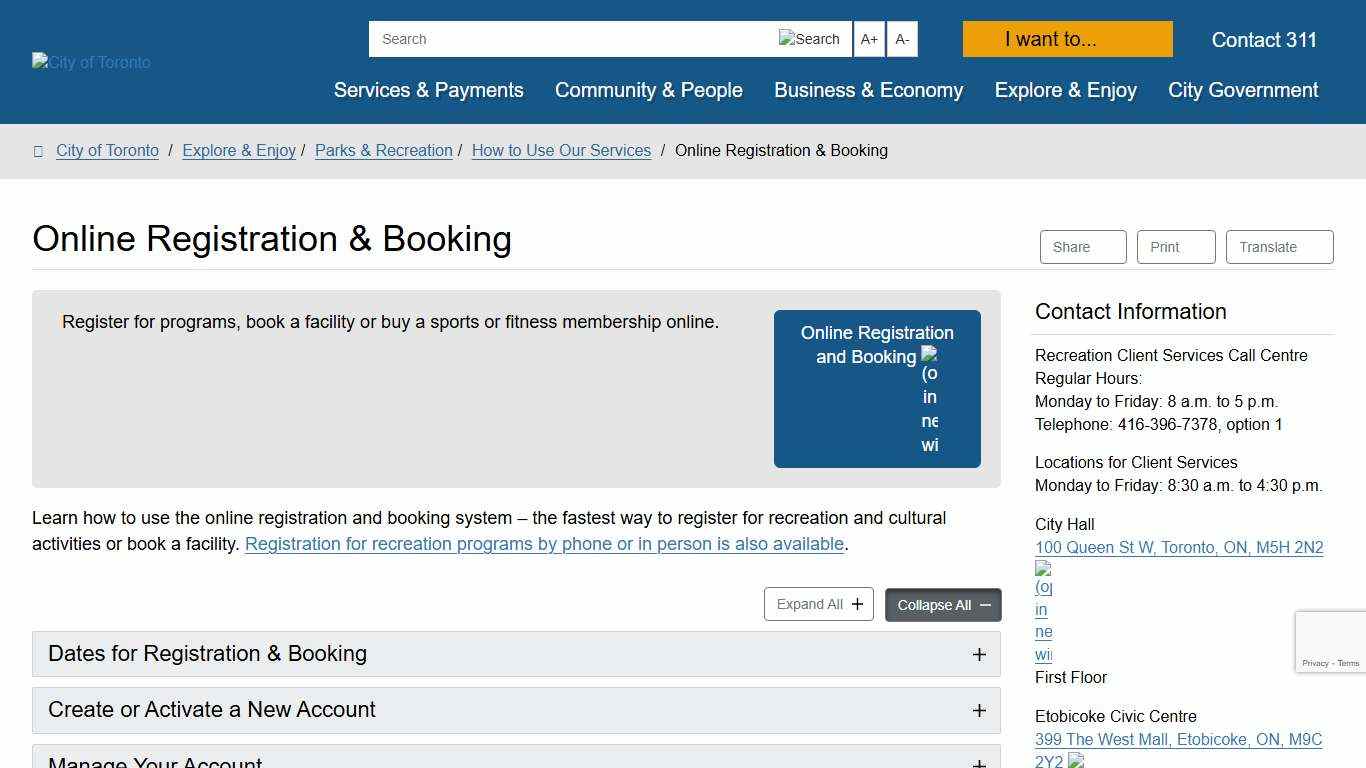The image size is (1366, 768).
Task: Click the City of Toronto logo
Action: (x=90, y=62)
